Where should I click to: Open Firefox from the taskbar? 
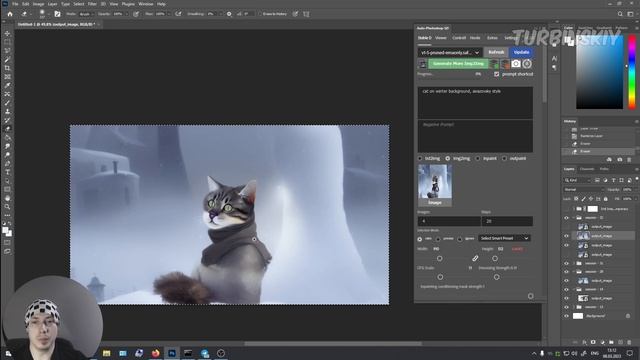point(156,353)
